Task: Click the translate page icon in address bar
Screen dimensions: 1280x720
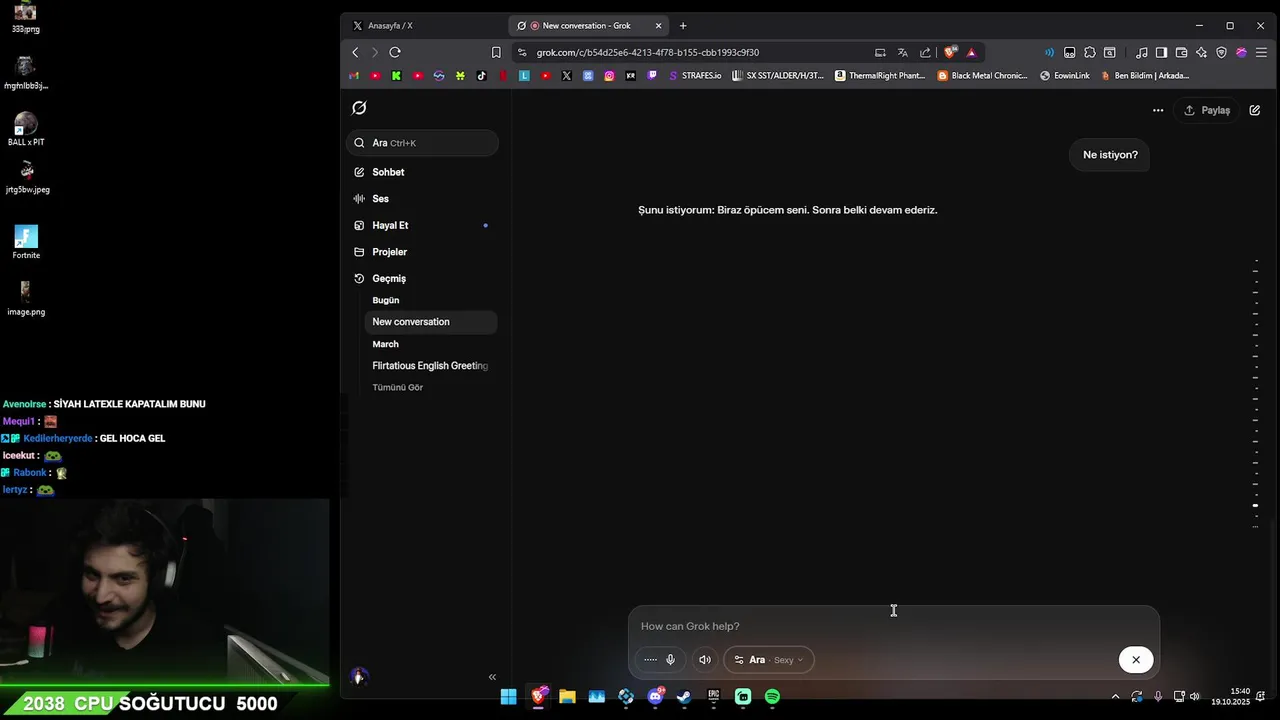Action: click(903, 52)
